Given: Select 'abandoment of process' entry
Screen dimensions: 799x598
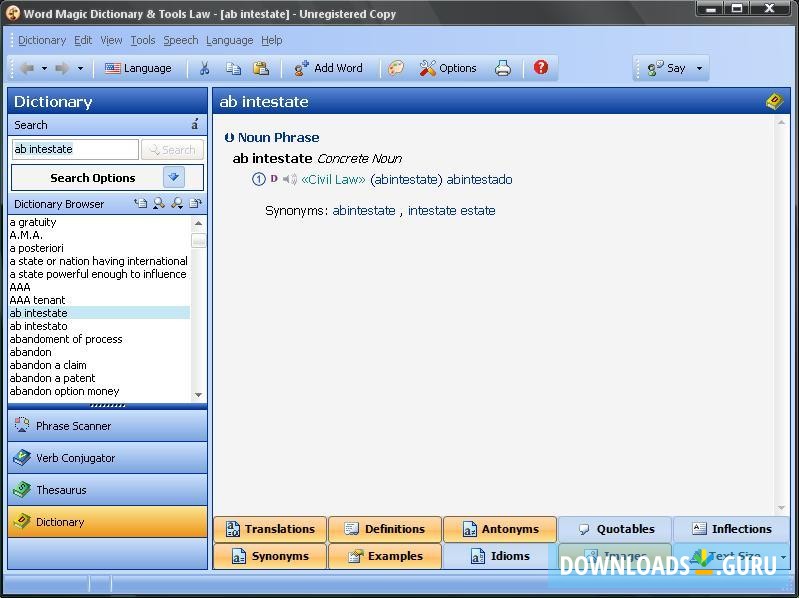Looking at the screenshot, I should pos(66,339).
